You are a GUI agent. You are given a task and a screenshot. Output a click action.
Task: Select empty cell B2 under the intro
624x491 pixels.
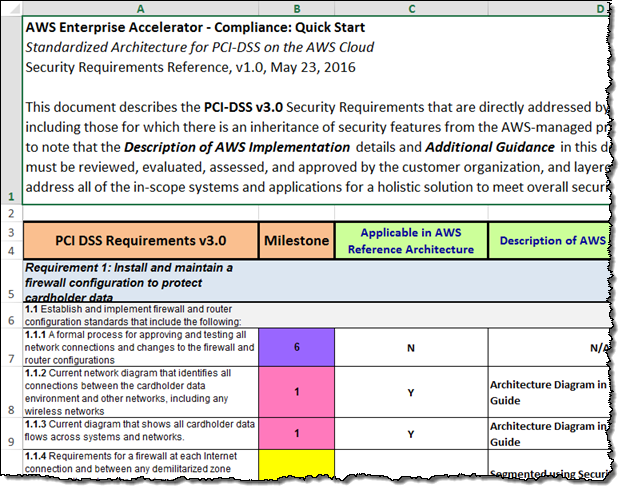click(x=296, y=214)
